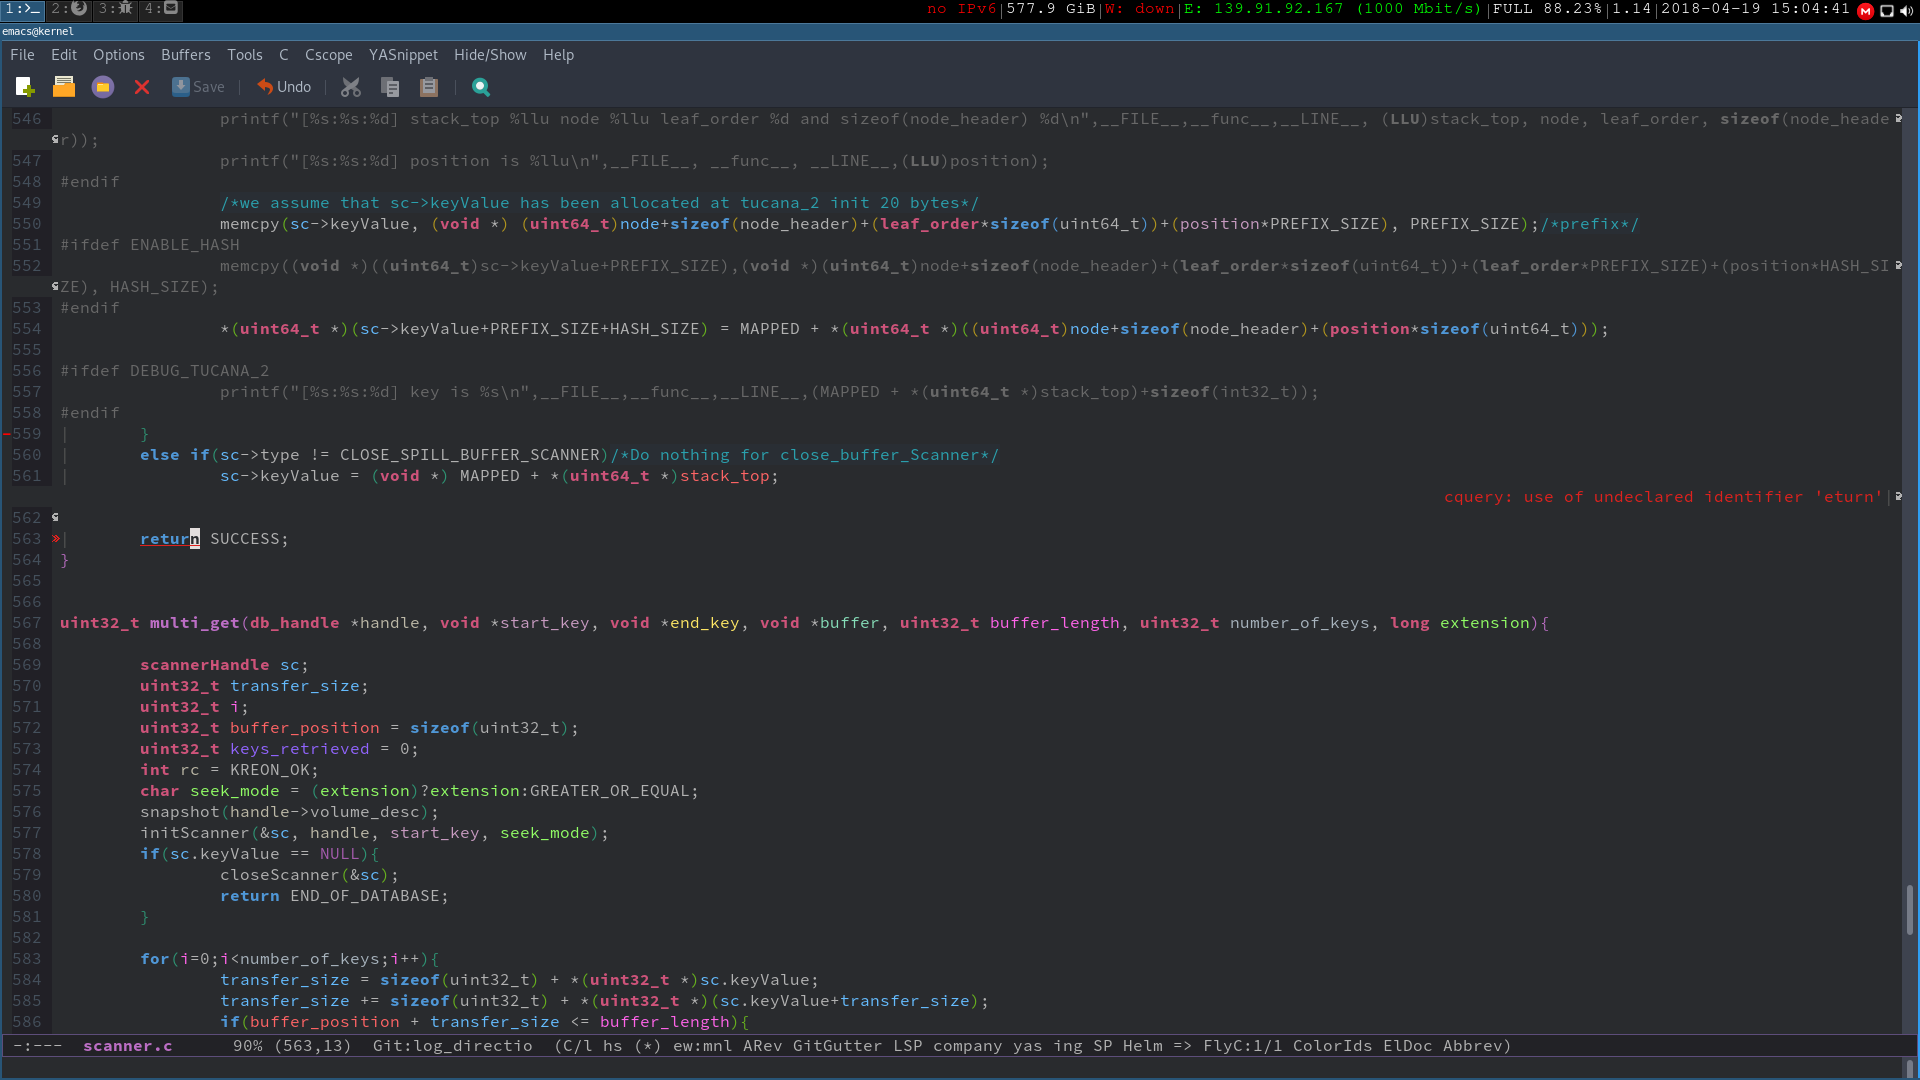Open a directory via the purple folder icon
This screenshot has width=1920, height=1080.
click(102, 87)
